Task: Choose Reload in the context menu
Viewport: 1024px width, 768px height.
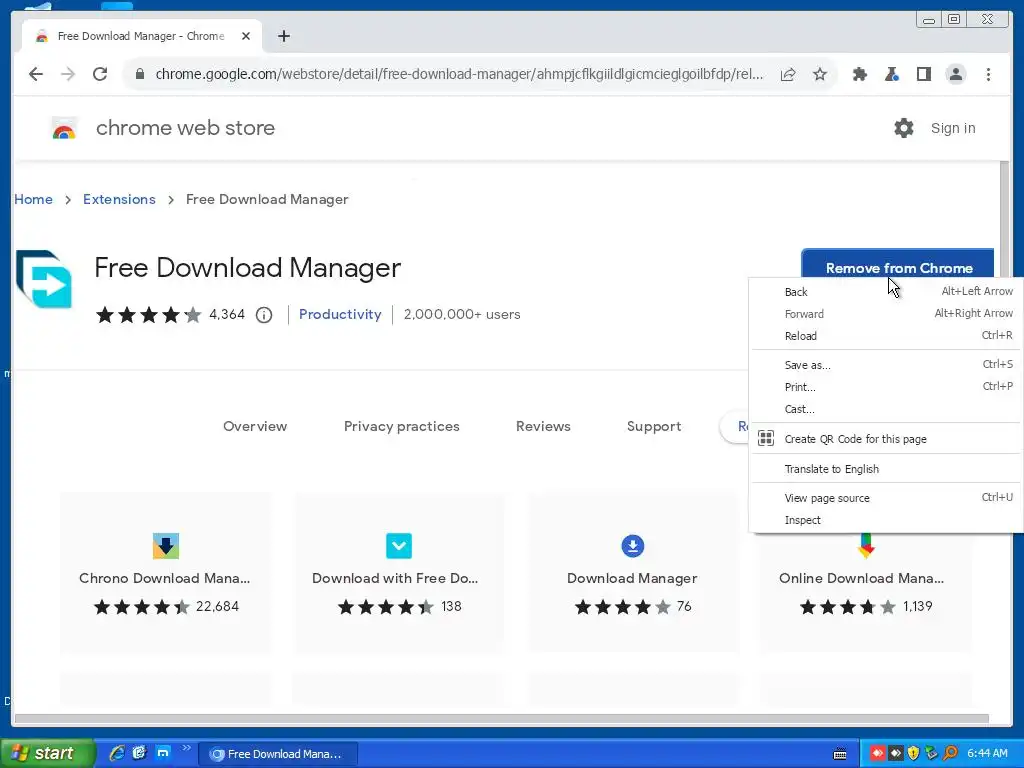Action: coord(886,336)
